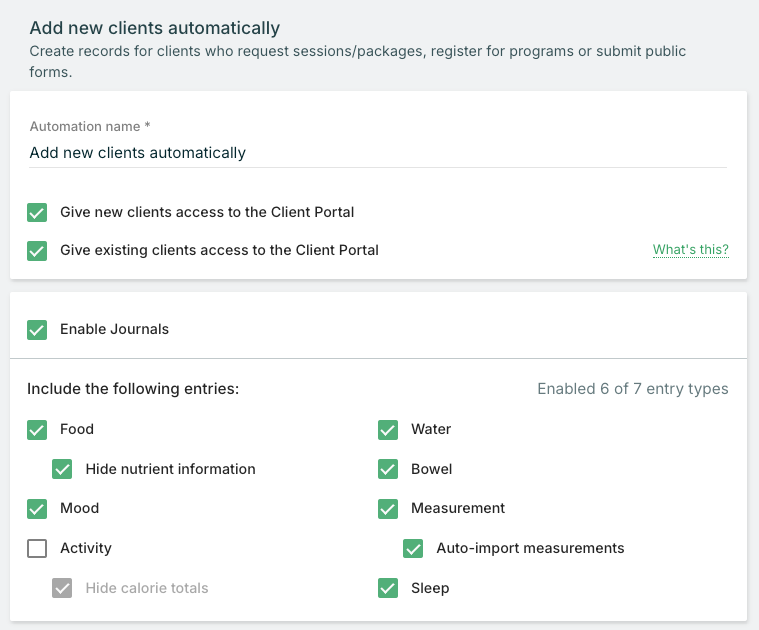The height and width of the screenshot is (630, 759).
Task: Uncheck the Mood entry checkbox
Action: 37,509
